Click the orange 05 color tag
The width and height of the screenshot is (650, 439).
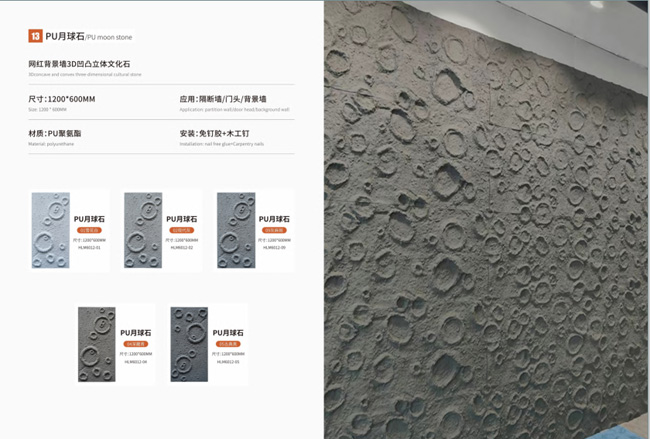(x=228, y=344)
